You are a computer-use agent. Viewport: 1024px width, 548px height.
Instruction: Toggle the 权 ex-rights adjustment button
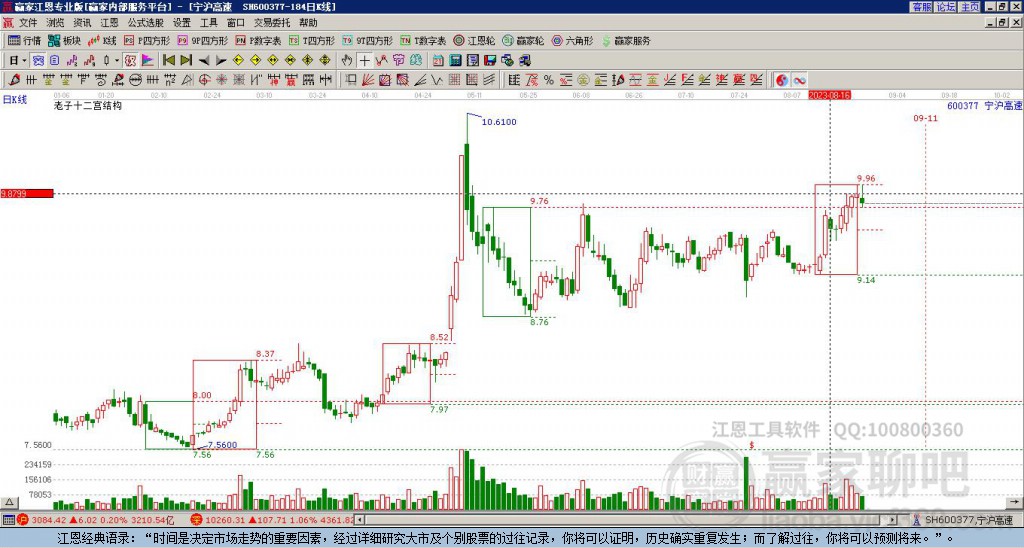[x=130, y=61]
